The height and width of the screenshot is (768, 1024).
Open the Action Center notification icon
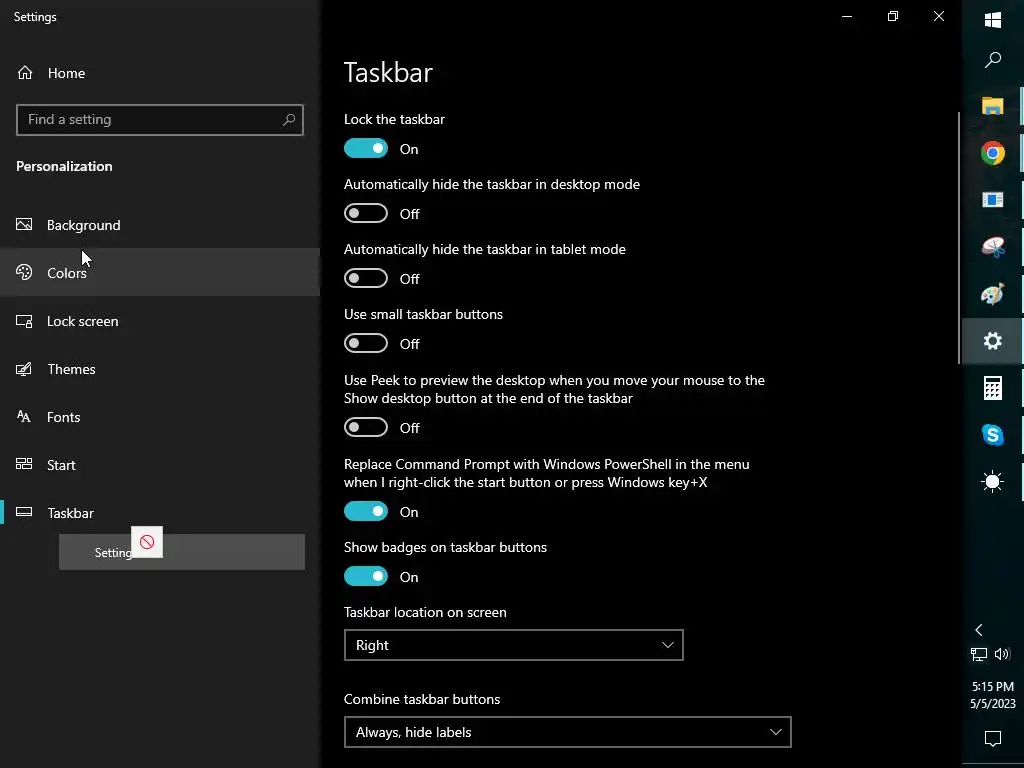click(992, 739)
